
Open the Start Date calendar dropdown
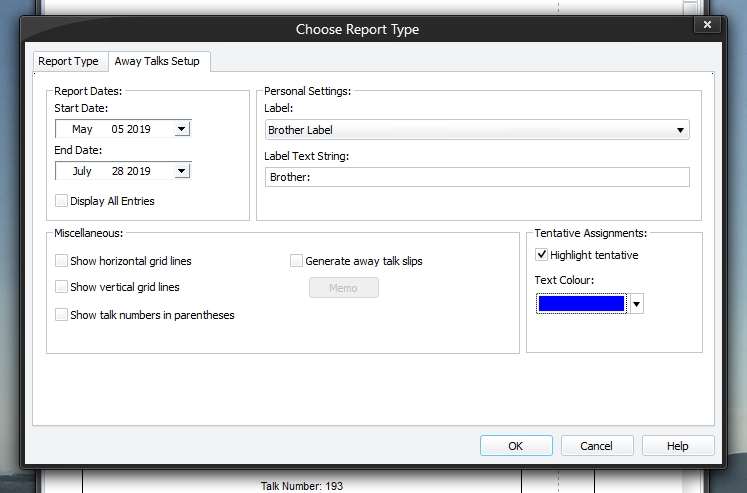[181, 129]
